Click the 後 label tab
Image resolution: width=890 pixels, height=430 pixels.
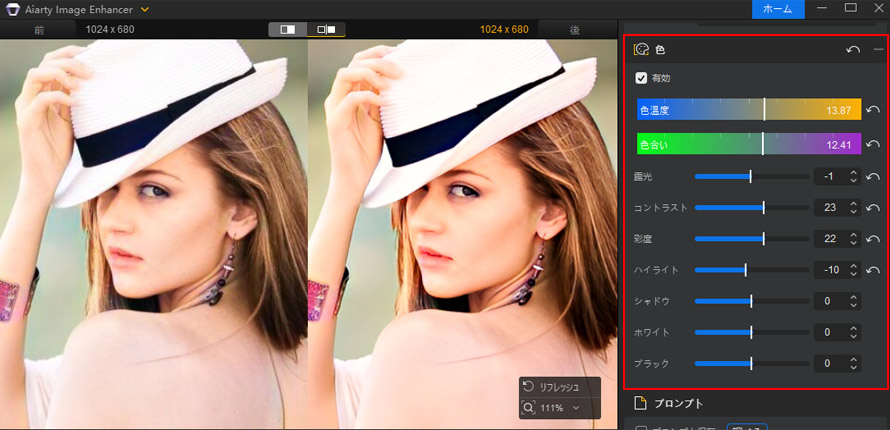[575, 30]
